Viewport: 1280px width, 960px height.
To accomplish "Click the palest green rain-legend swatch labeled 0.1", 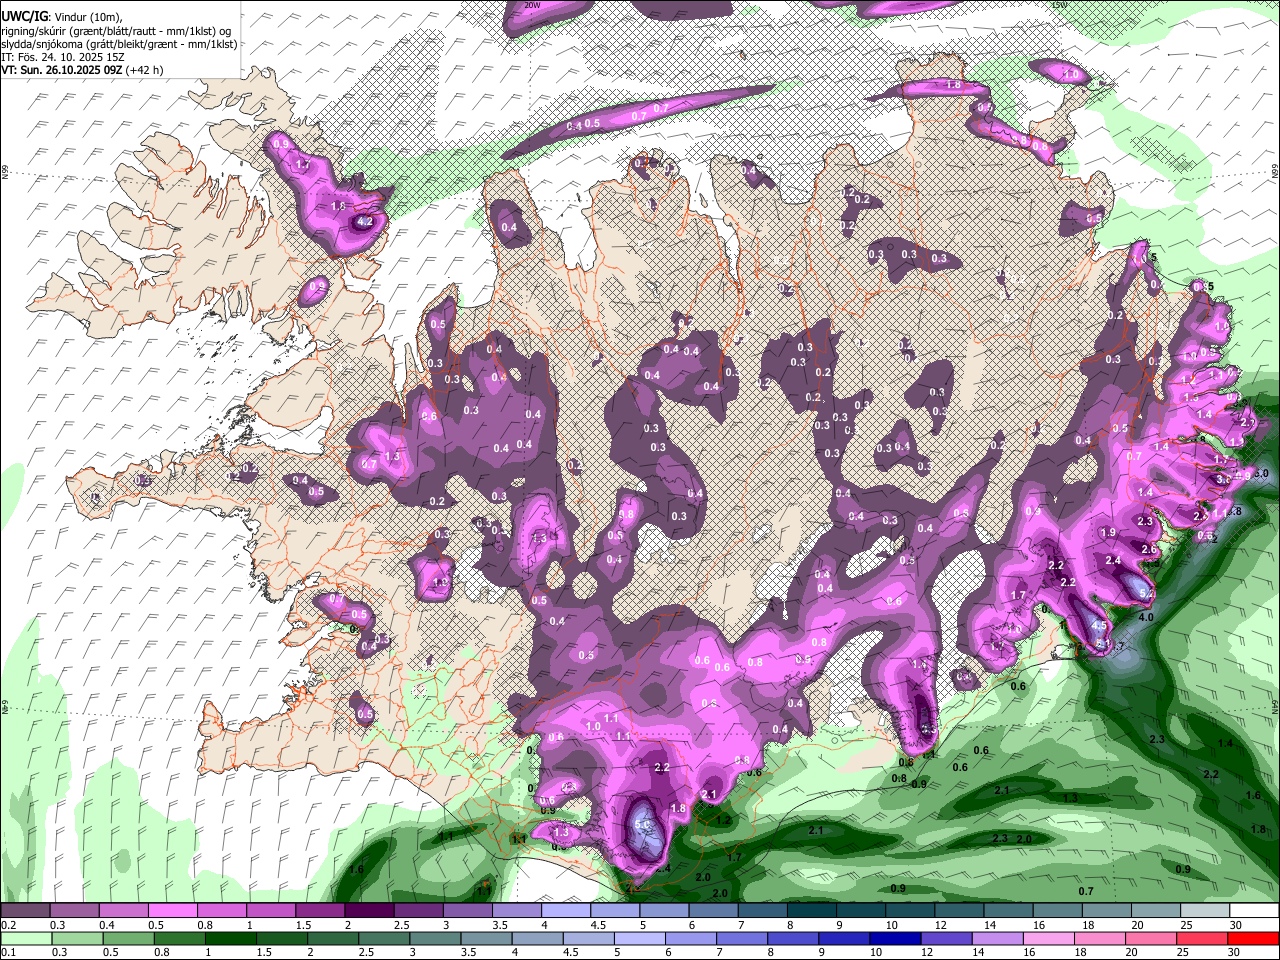I will coord(26,938).
